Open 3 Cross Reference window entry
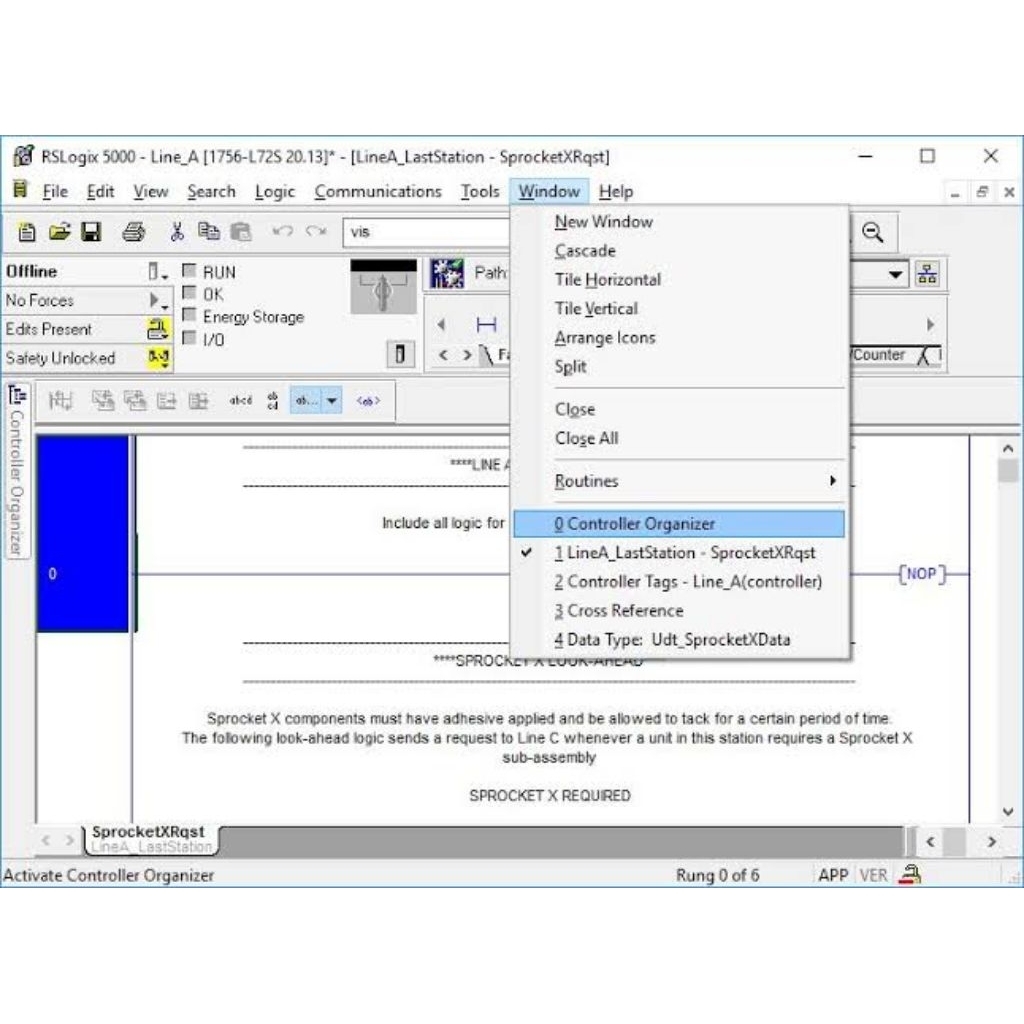Viewport: 1024px width, 1024px height. point(679,611)
